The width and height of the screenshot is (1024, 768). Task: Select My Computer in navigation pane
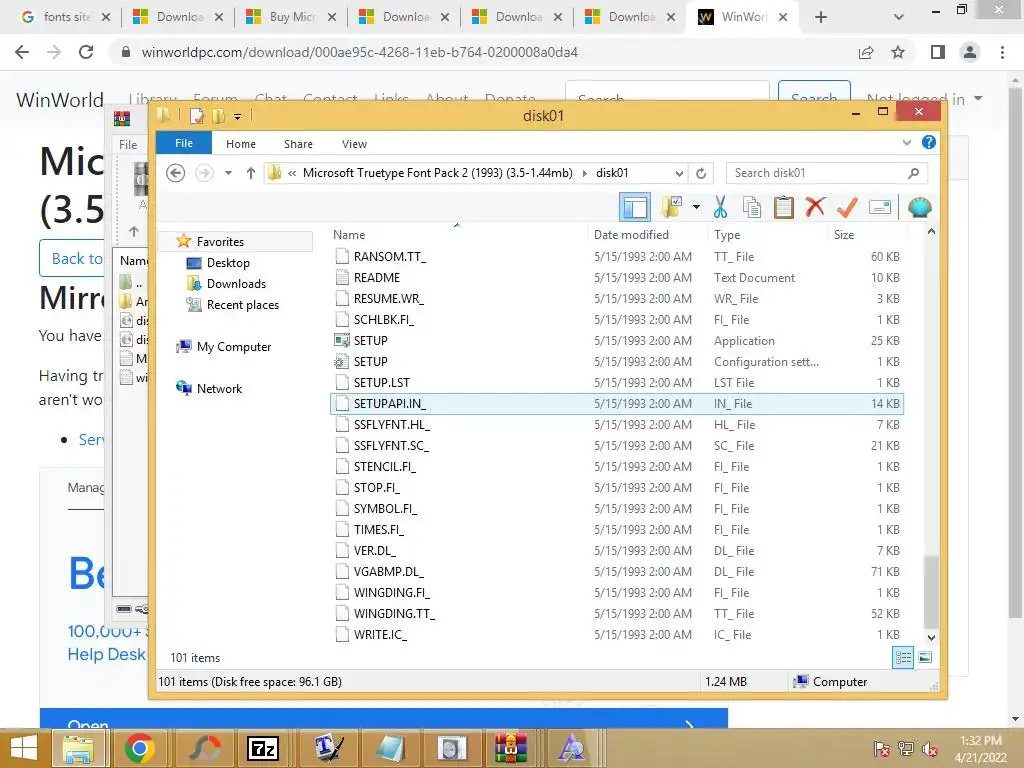point(234,347)
